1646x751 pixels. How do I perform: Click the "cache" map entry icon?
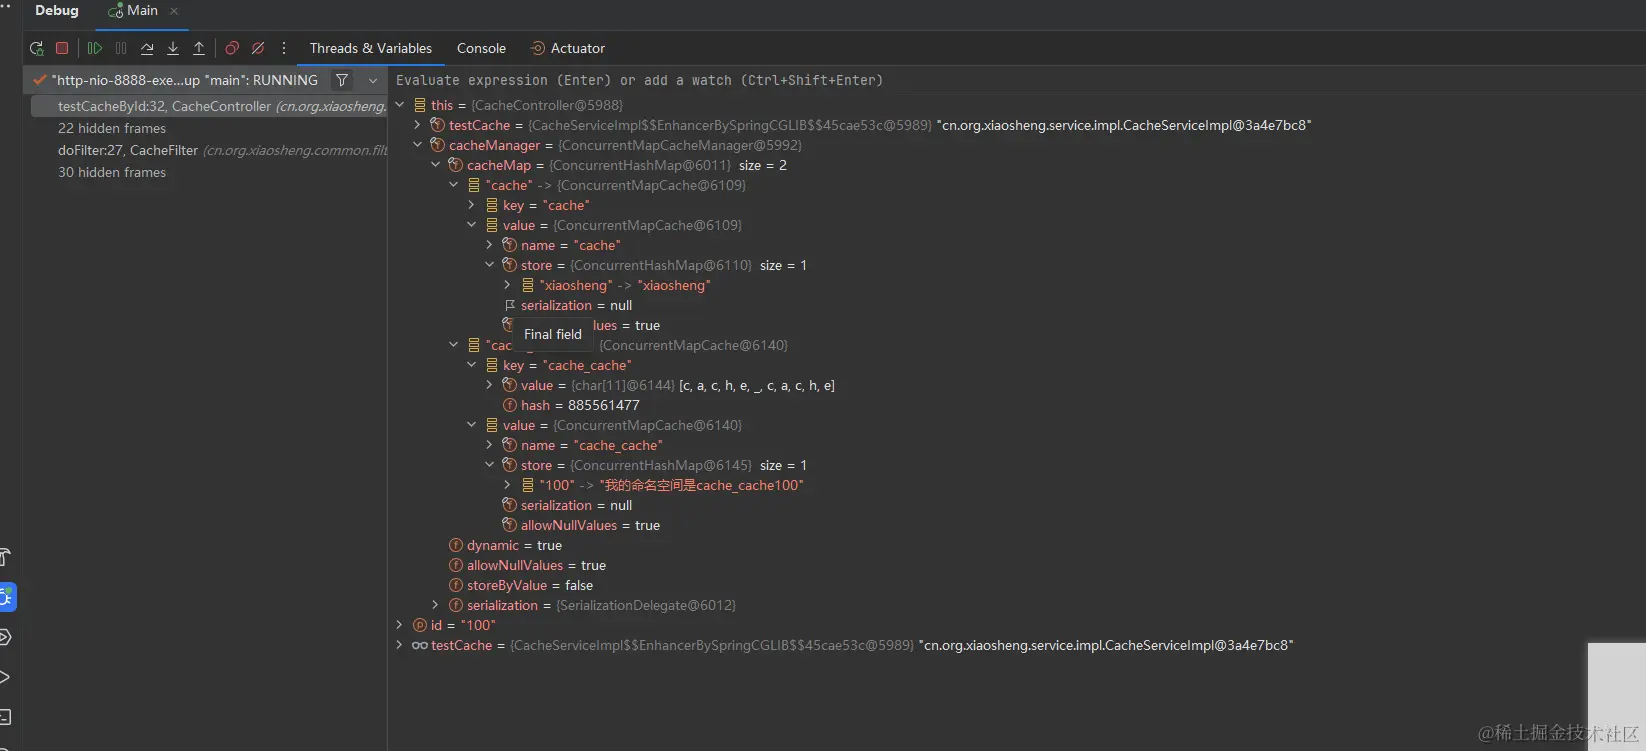pos(474,185)
